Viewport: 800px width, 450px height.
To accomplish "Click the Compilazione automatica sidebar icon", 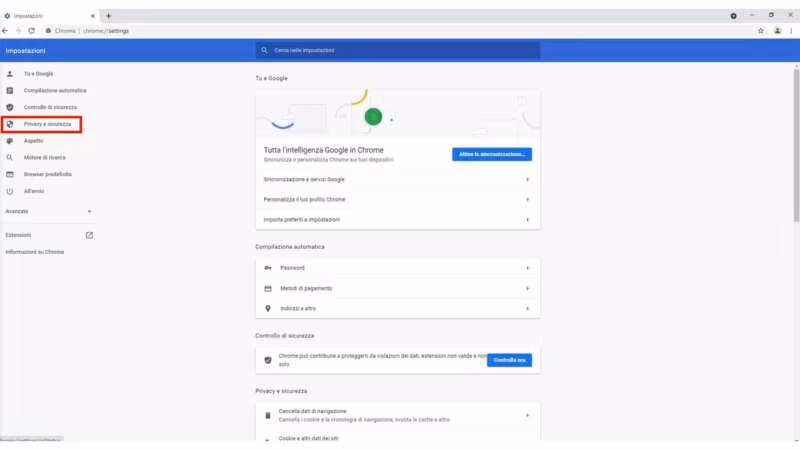I will (x=10, y=91).
